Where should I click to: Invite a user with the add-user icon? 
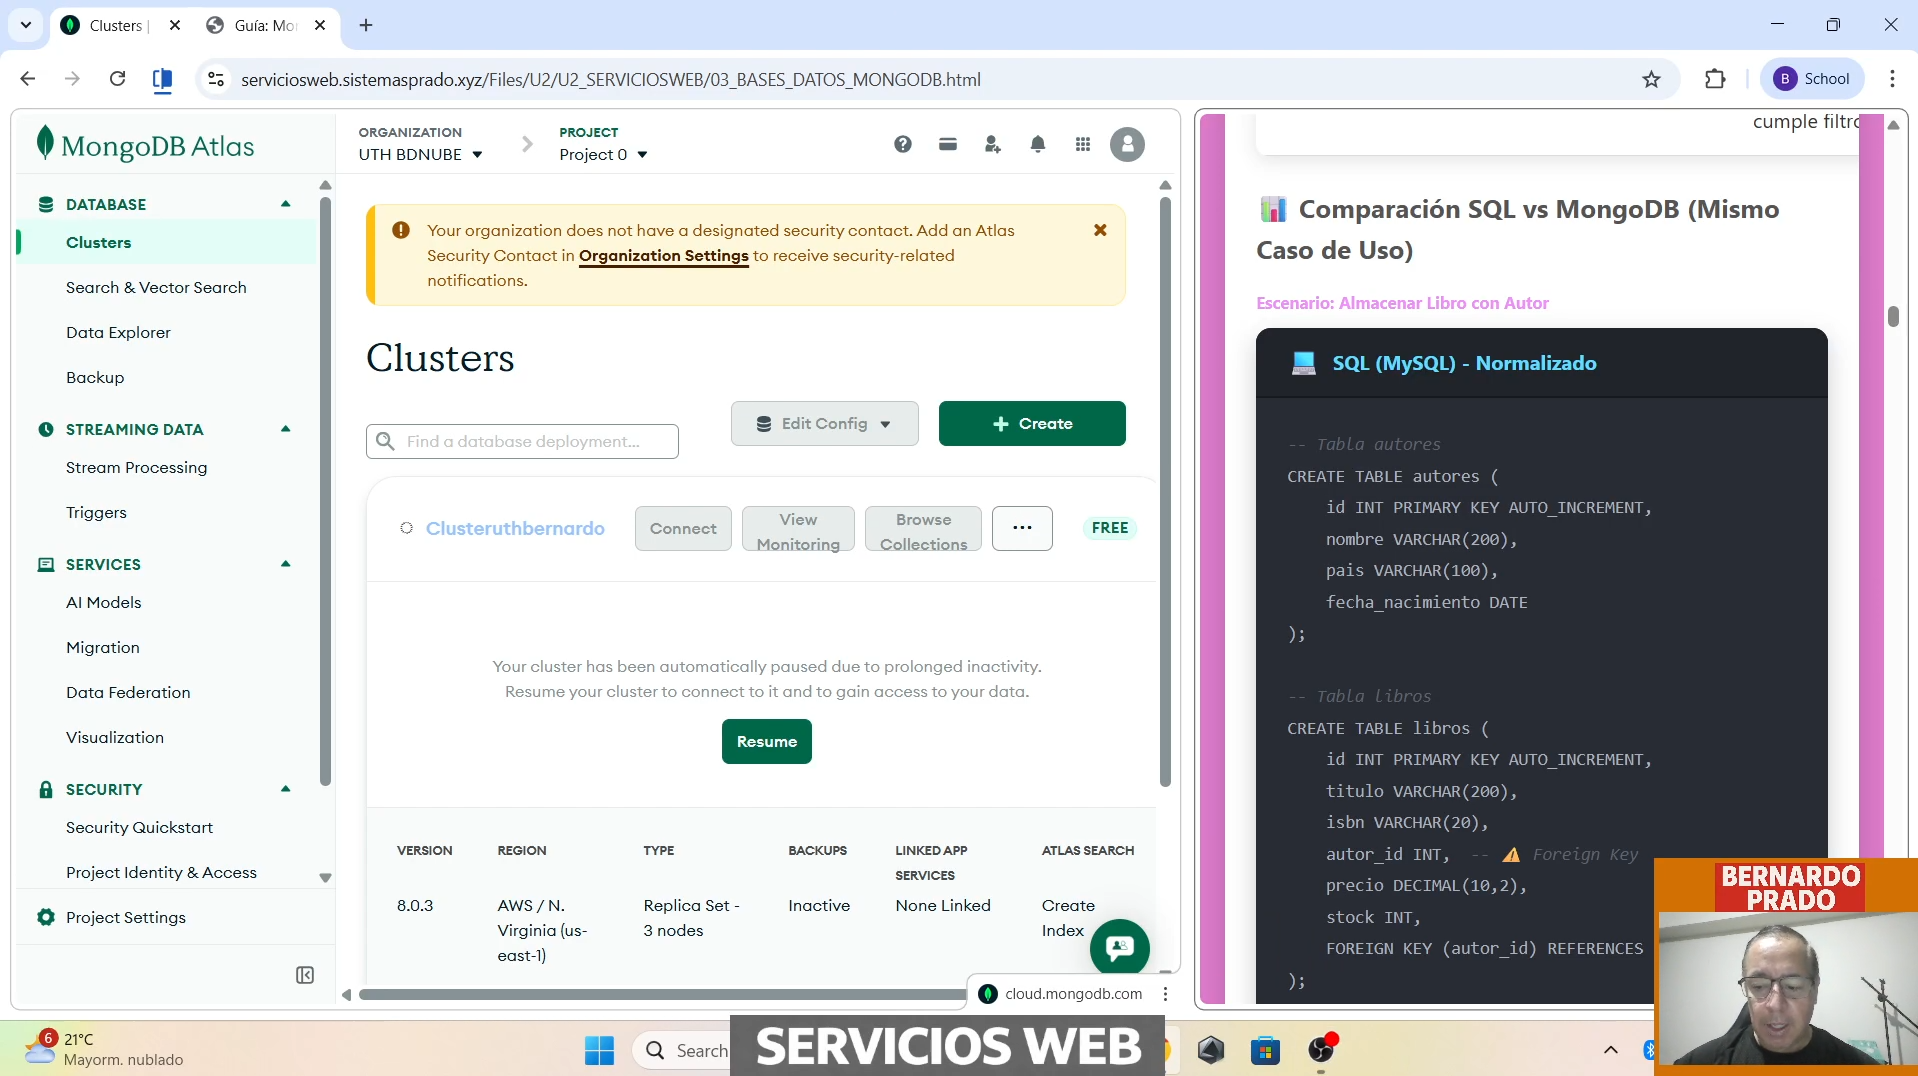coord(993,144)
